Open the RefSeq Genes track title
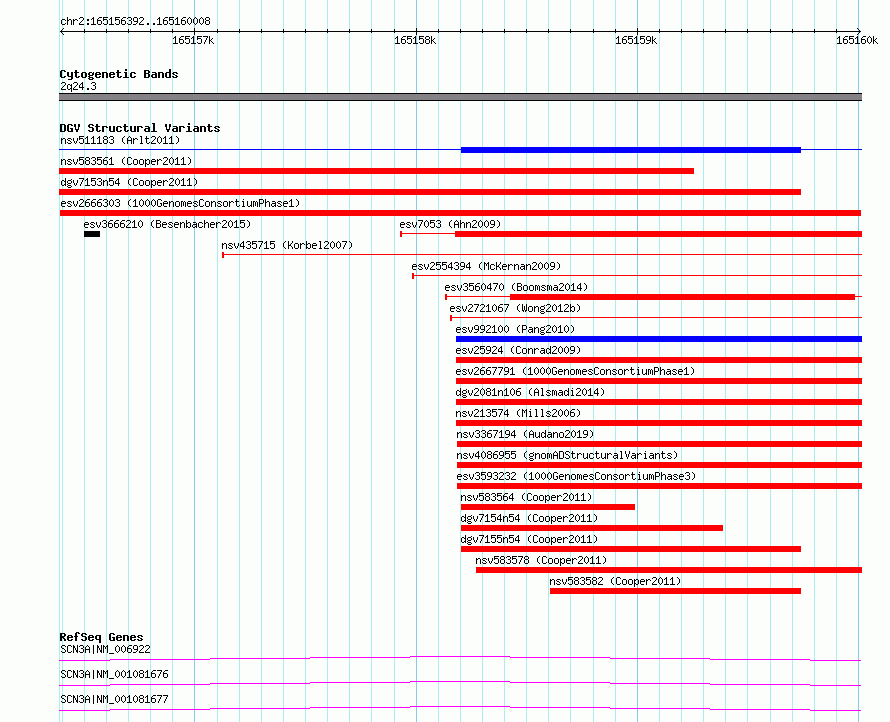 [101, 637]
